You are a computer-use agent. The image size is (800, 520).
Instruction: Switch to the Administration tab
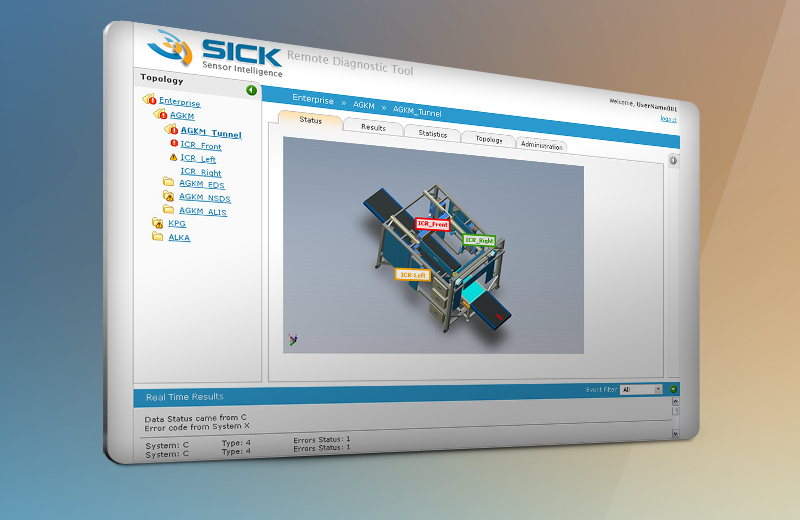542,145
